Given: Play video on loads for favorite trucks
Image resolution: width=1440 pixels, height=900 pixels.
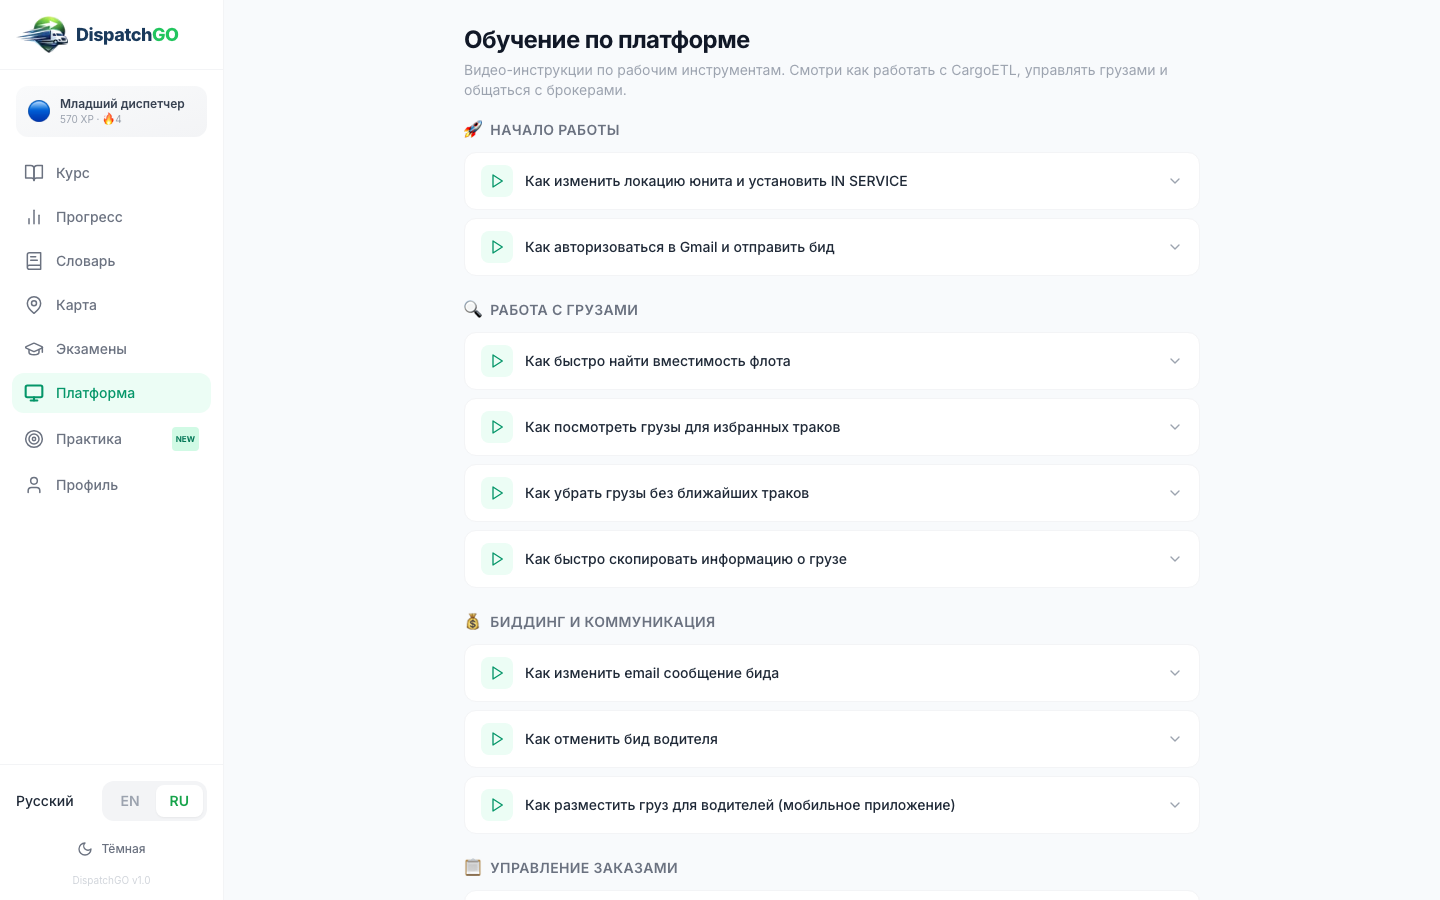Looking at the screenshot, I should (497, 427).
